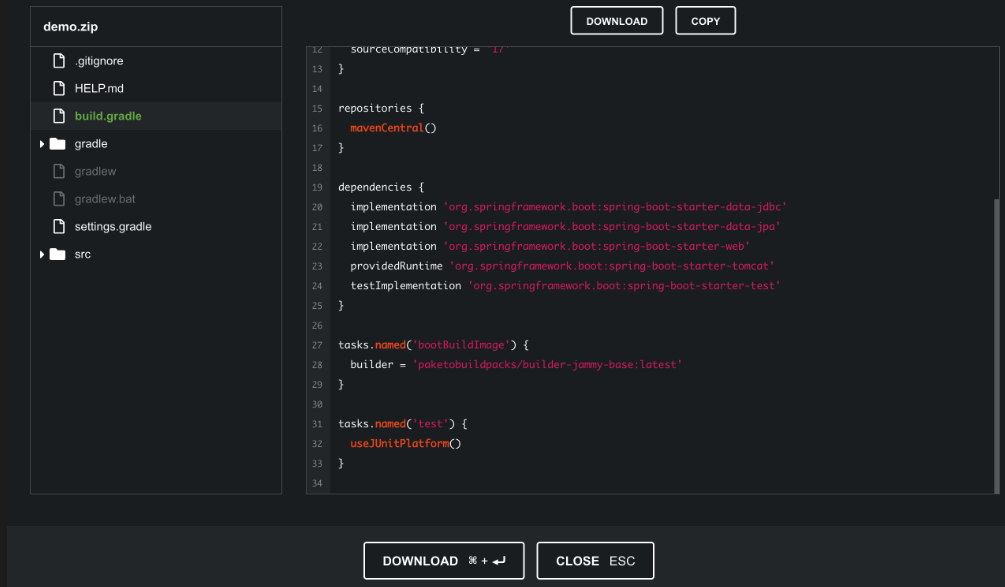Click the src folder icon
Viewport: 1005px width, 587px height.
58,254
